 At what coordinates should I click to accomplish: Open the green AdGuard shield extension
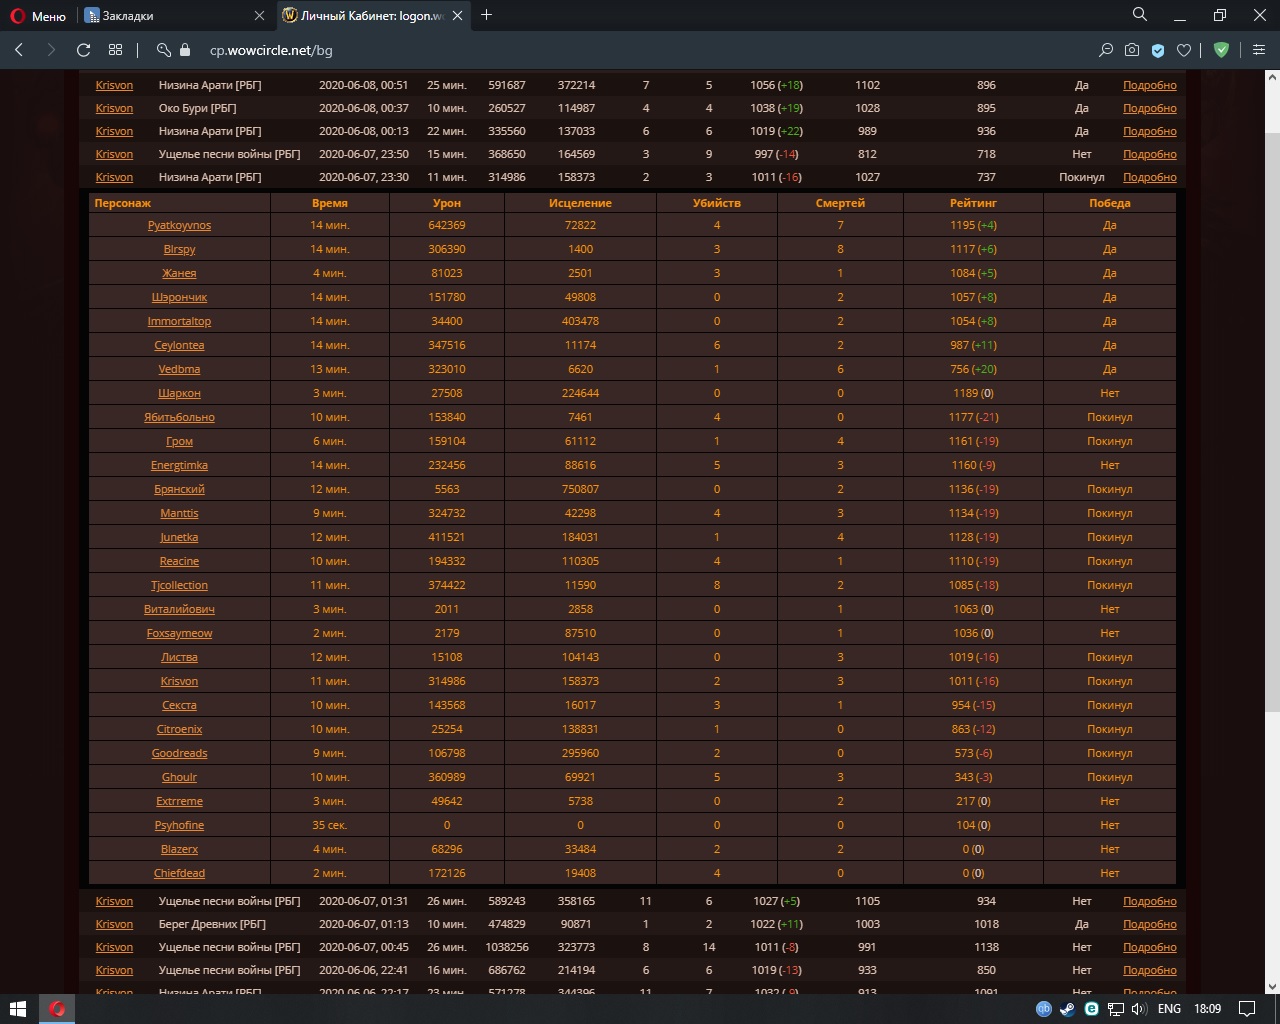[x=1221, y=50]
